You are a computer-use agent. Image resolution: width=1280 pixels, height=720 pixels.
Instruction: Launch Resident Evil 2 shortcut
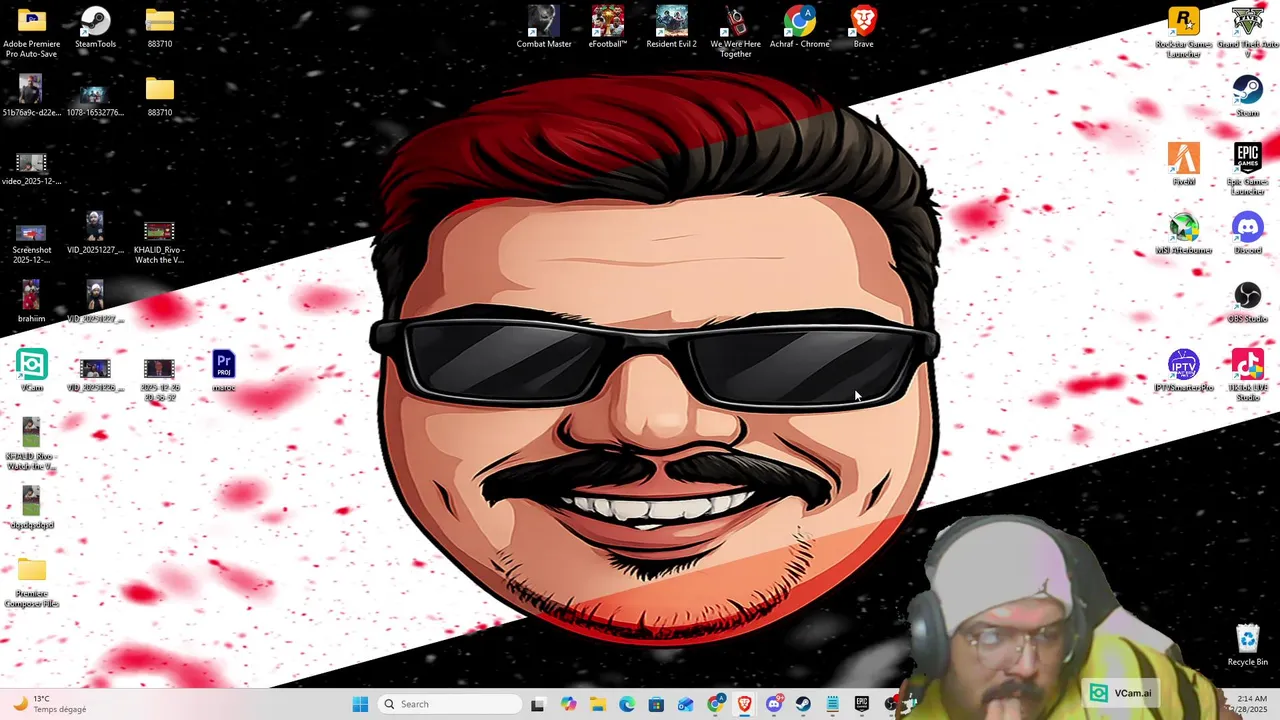coord(671,27)
